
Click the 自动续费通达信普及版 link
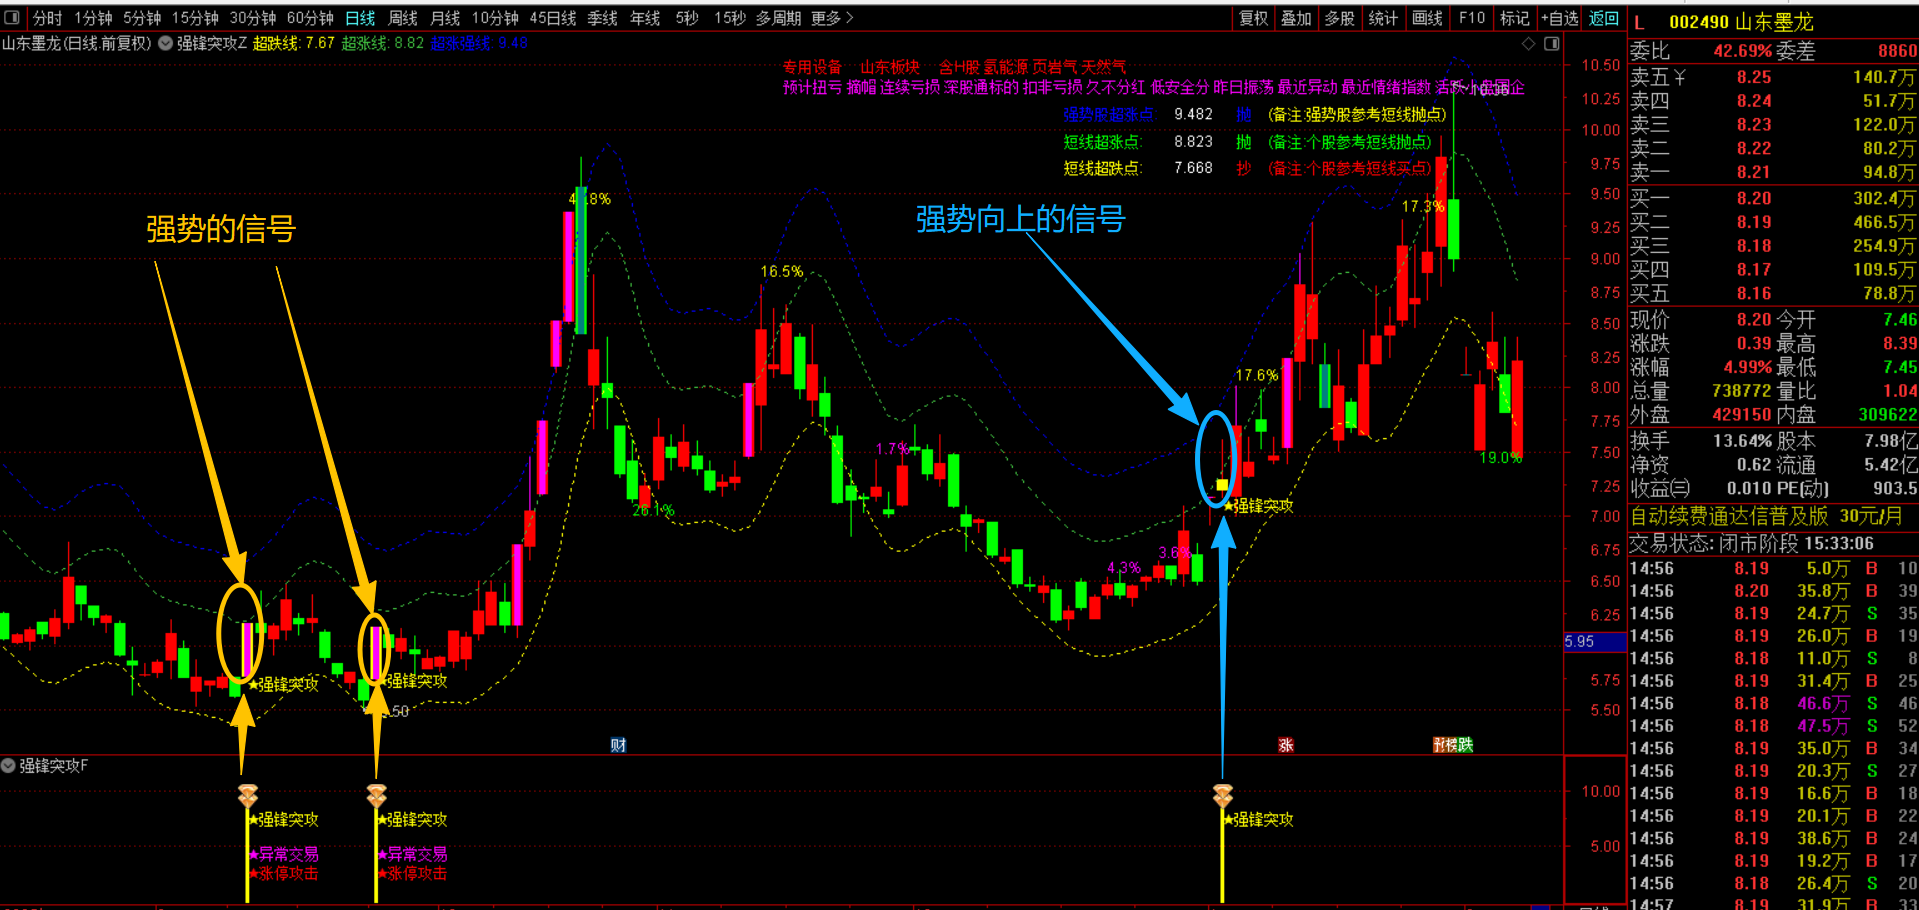[x=1766, y=516]
